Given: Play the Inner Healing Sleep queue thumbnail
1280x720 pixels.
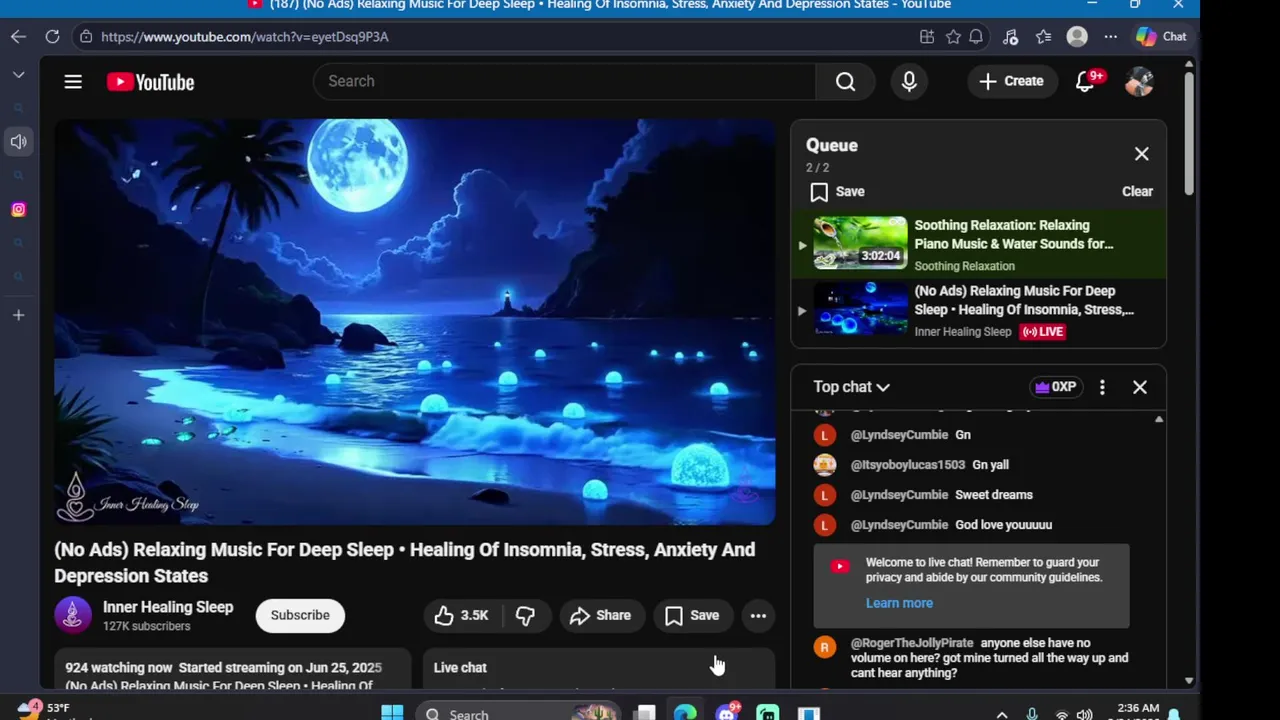Looking at the screenshot, I should (x=860, y=308).
